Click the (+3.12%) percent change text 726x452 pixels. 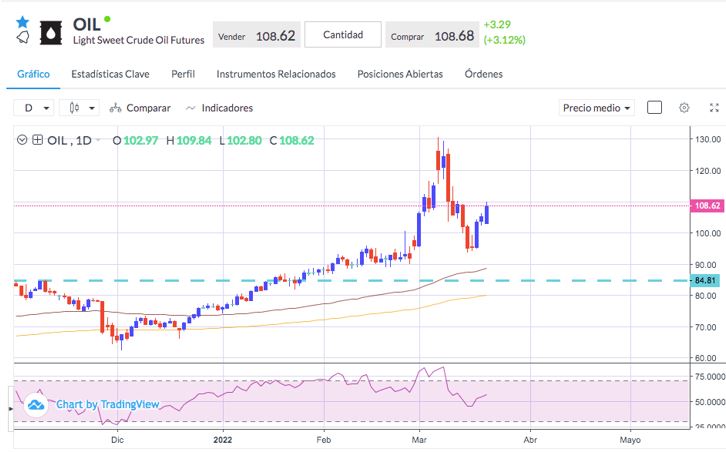(505, 40)
